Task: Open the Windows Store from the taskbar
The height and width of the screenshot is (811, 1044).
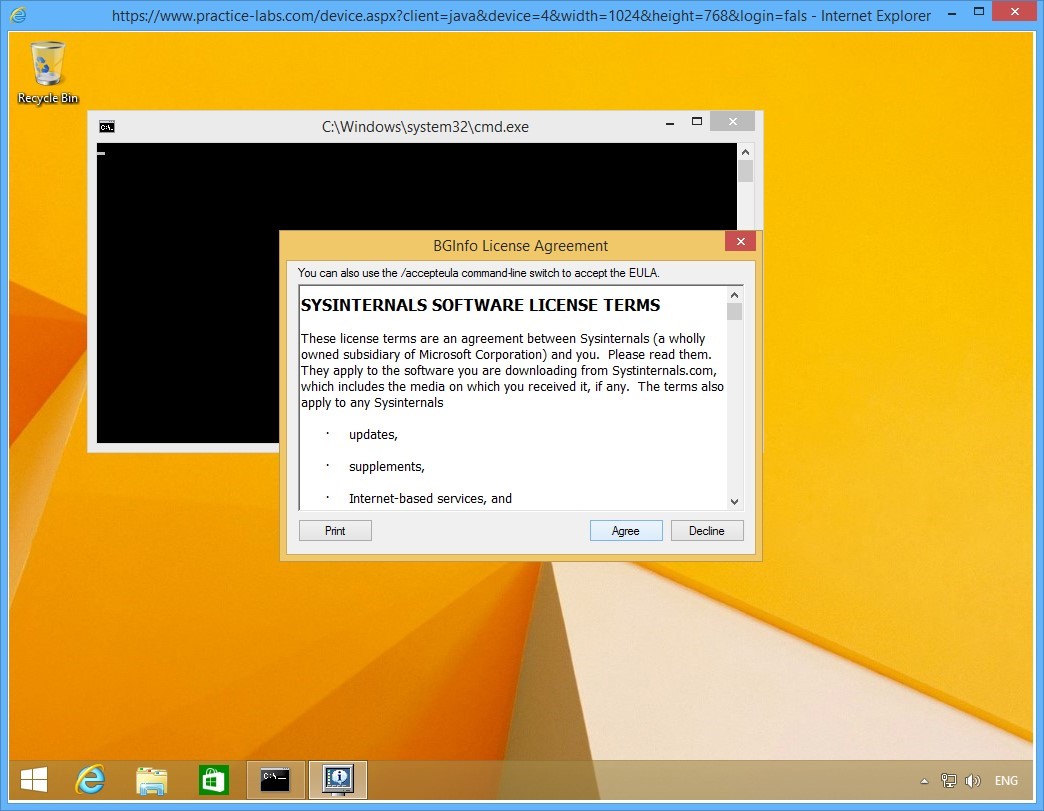Action: (x=213, y=779)
